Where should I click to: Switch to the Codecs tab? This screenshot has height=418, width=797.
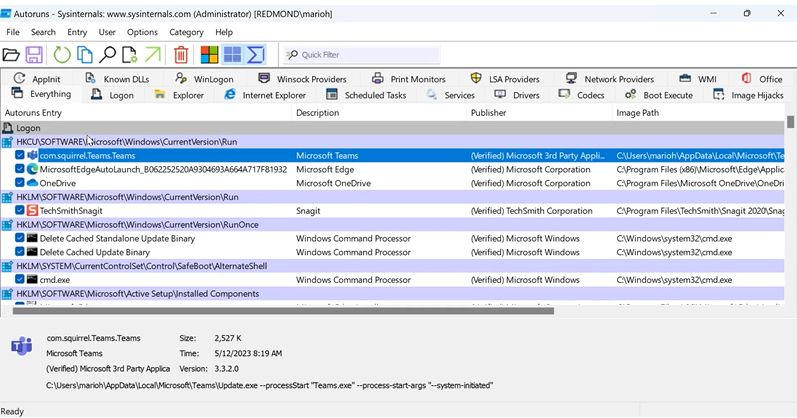point(581,95)
